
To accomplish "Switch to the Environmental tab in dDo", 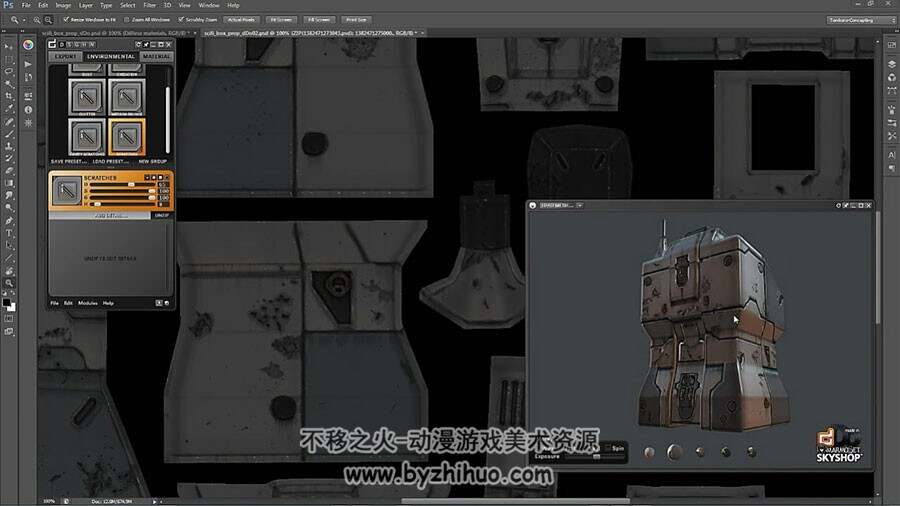I will (110, 57).
